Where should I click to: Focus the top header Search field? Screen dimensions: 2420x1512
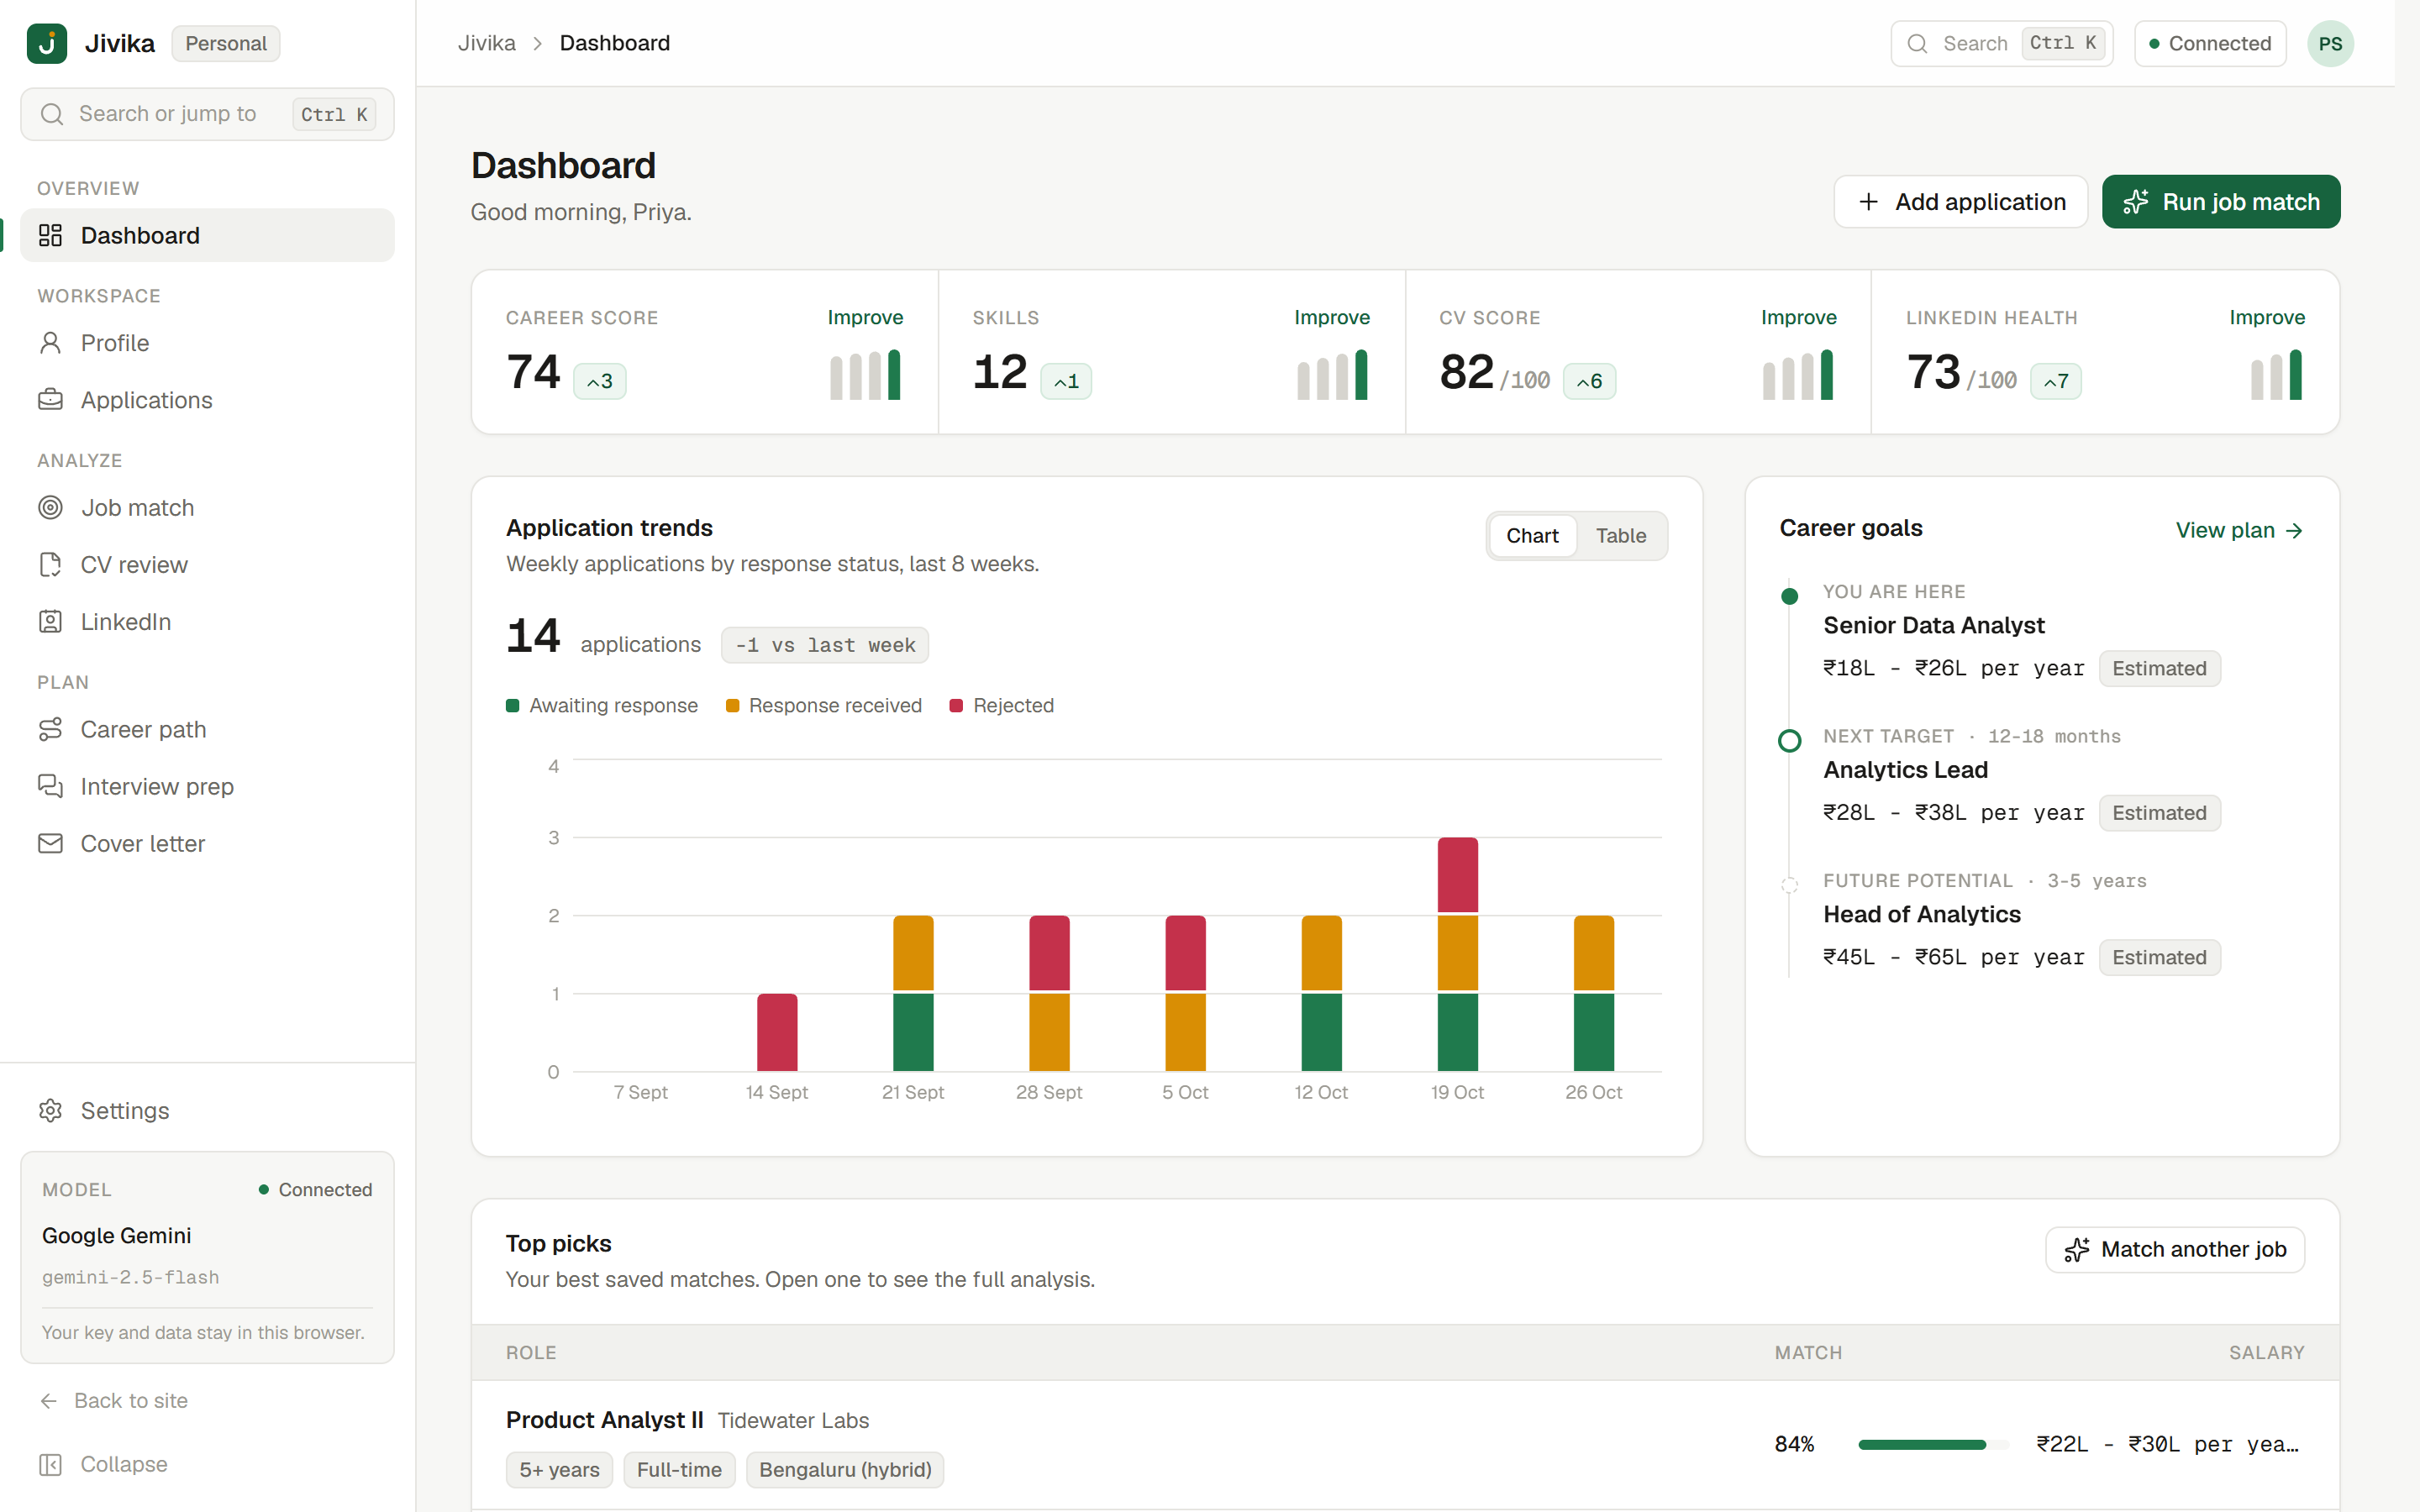(2001, 43)
